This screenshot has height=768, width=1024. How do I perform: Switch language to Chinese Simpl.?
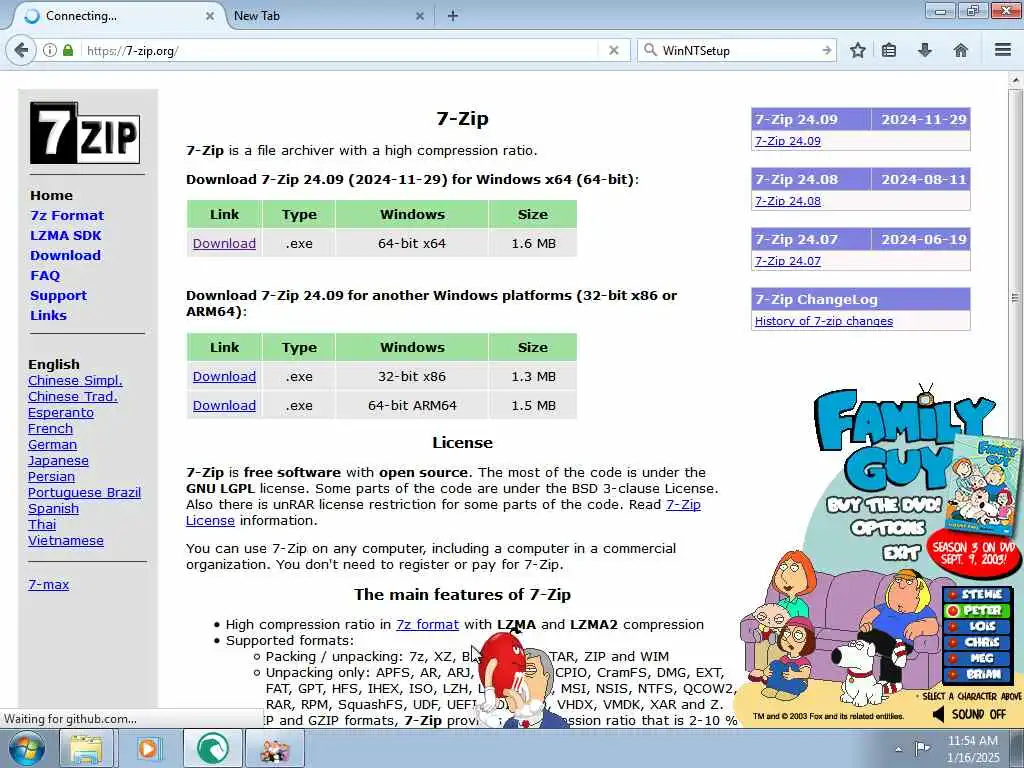75,381
